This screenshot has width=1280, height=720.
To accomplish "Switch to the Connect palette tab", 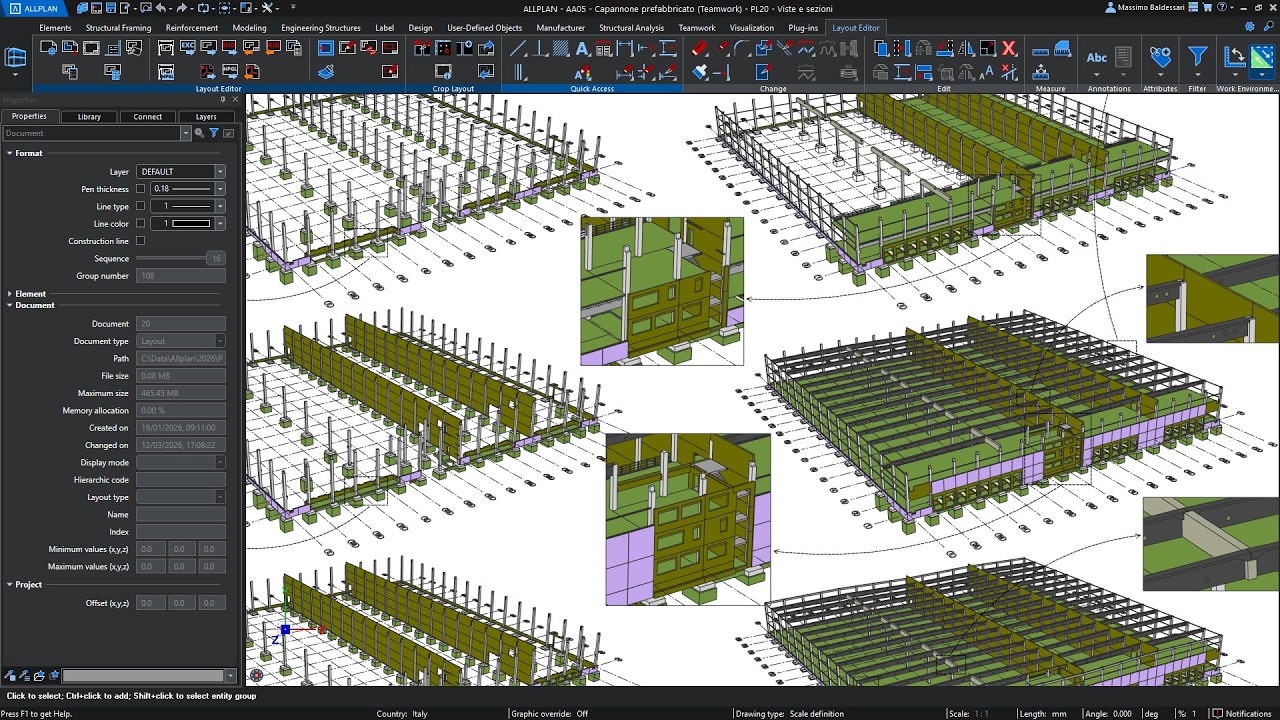I will (x=147, y=116).
